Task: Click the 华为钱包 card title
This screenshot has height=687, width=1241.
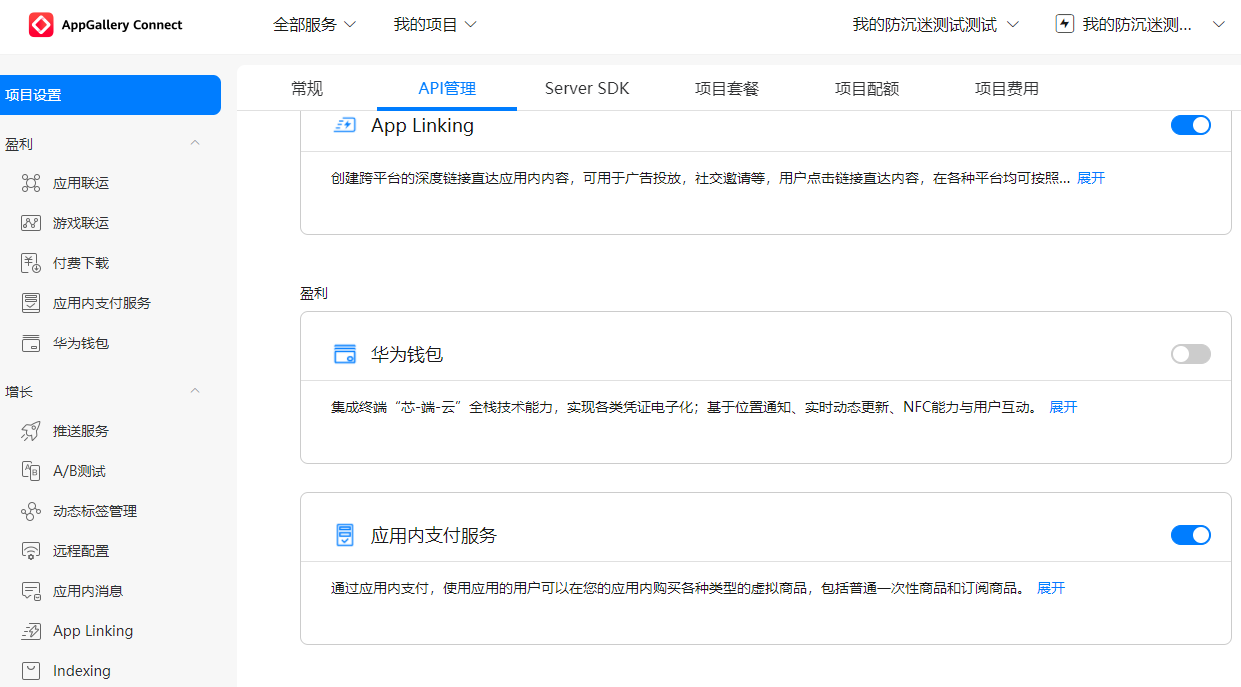Action: [407, 354]
